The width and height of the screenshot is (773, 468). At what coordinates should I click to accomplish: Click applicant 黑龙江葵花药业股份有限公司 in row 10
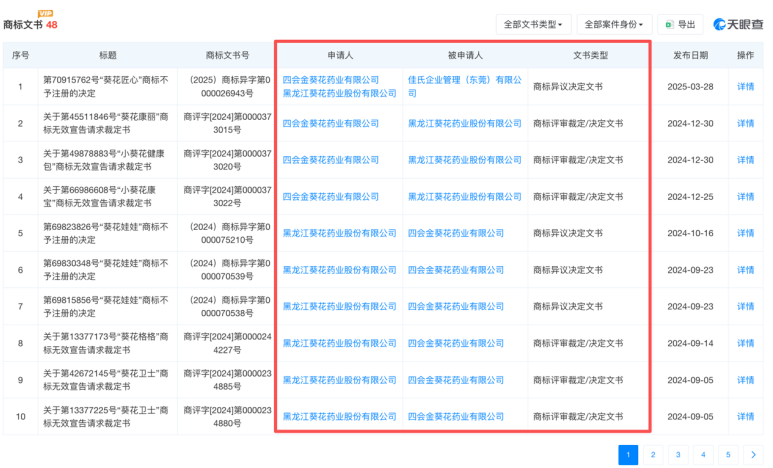[x=339, y=416]
